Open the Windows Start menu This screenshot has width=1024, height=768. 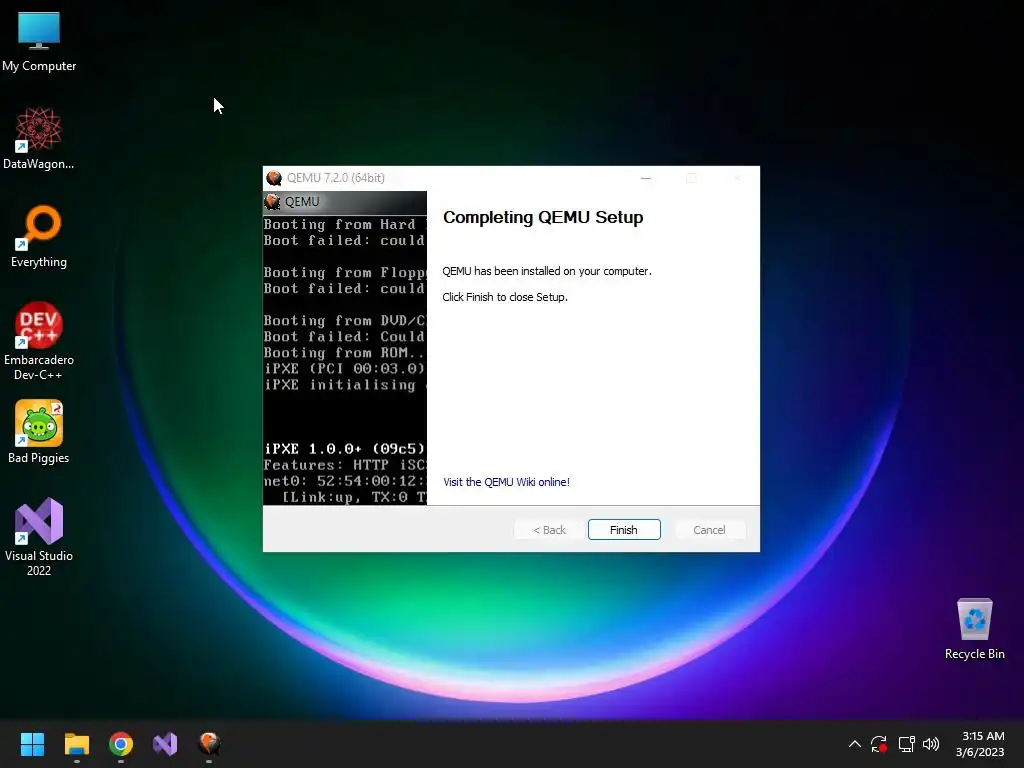[x=32, y=744]
